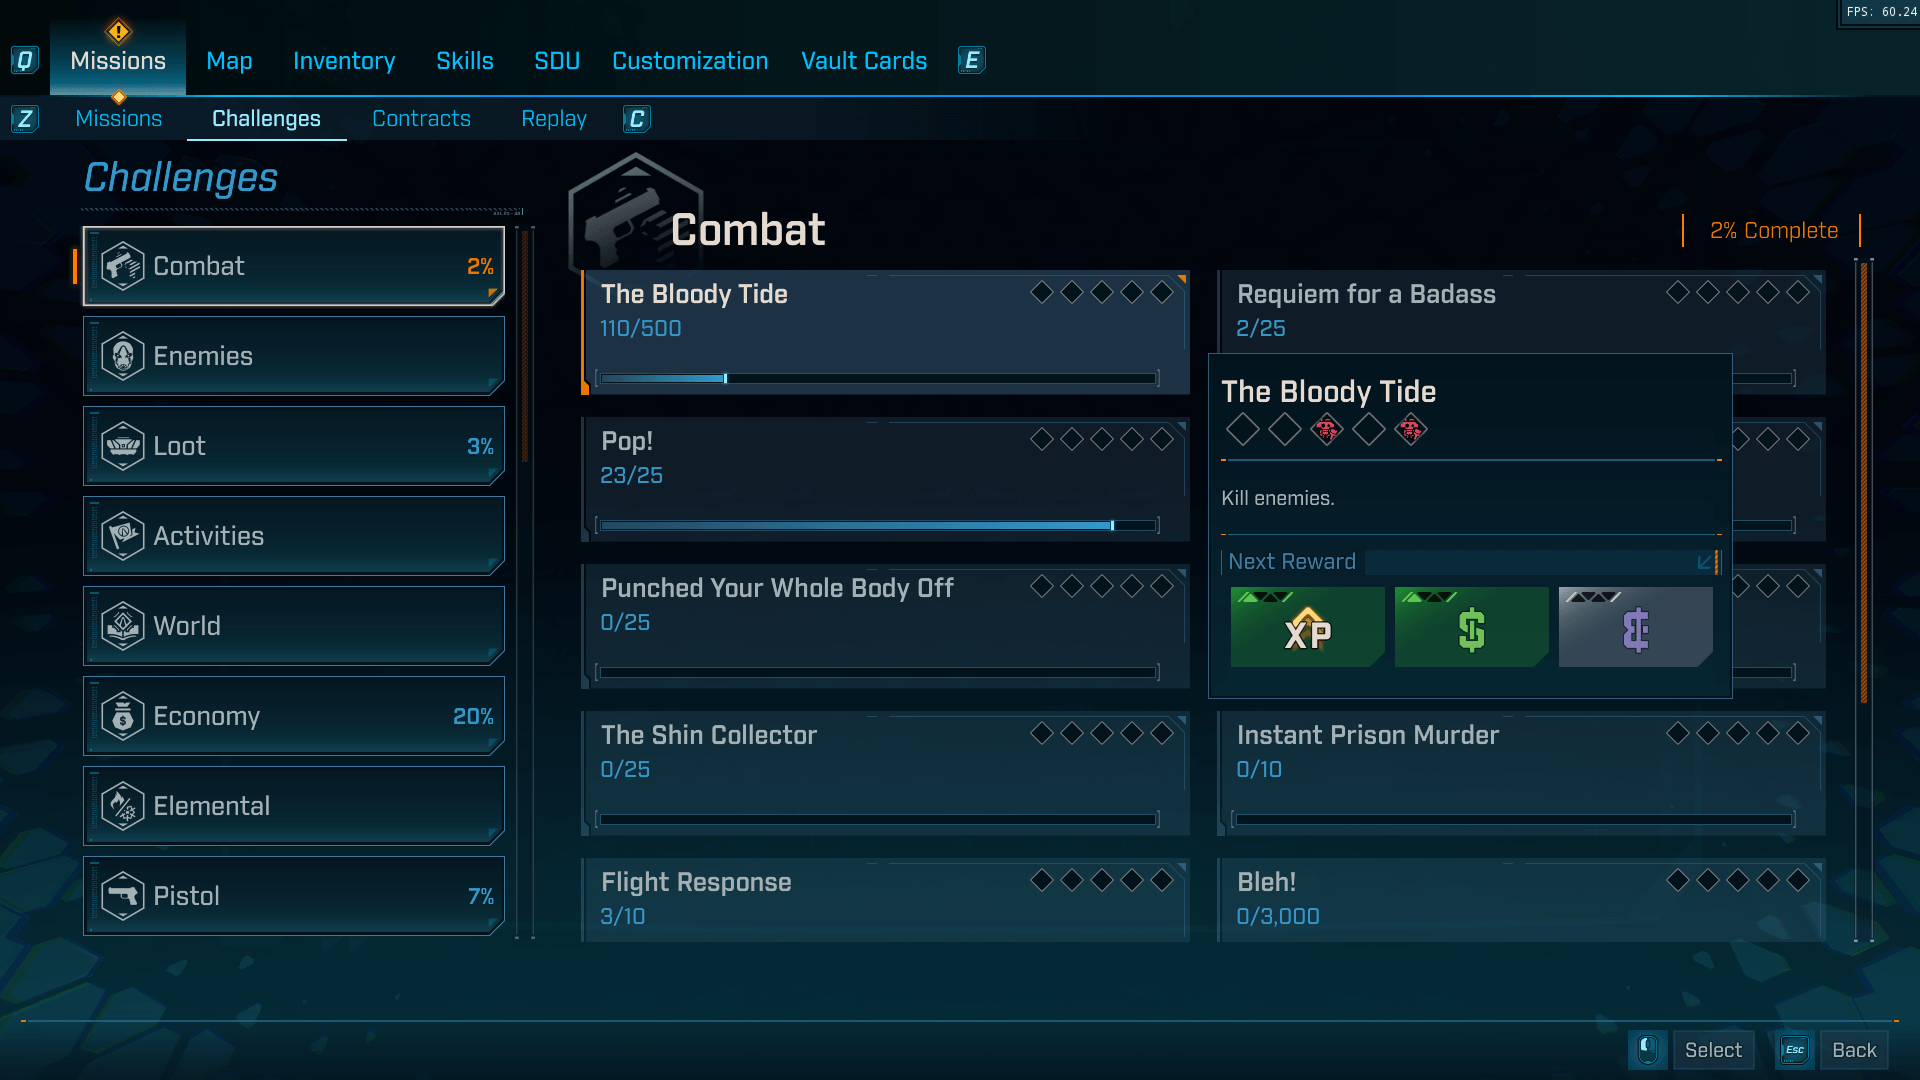
Task: Select Punched Your Whole Body Off challenge
Action: click(885, 627)
